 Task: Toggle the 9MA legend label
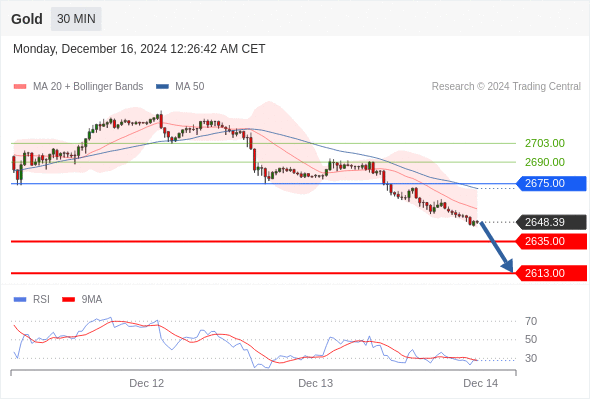coord(92,300)
